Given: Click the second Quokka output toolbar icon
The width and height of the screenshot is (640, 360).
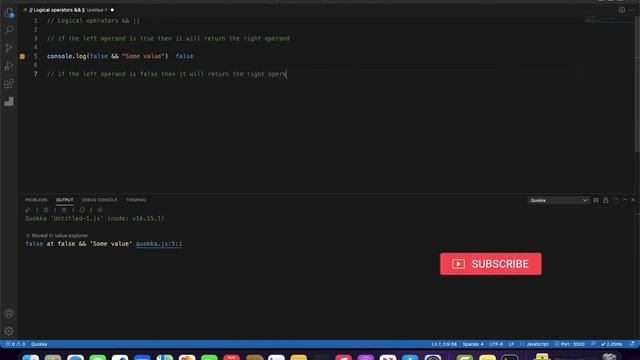Looking at the screenshot, I should click(46, 210).
